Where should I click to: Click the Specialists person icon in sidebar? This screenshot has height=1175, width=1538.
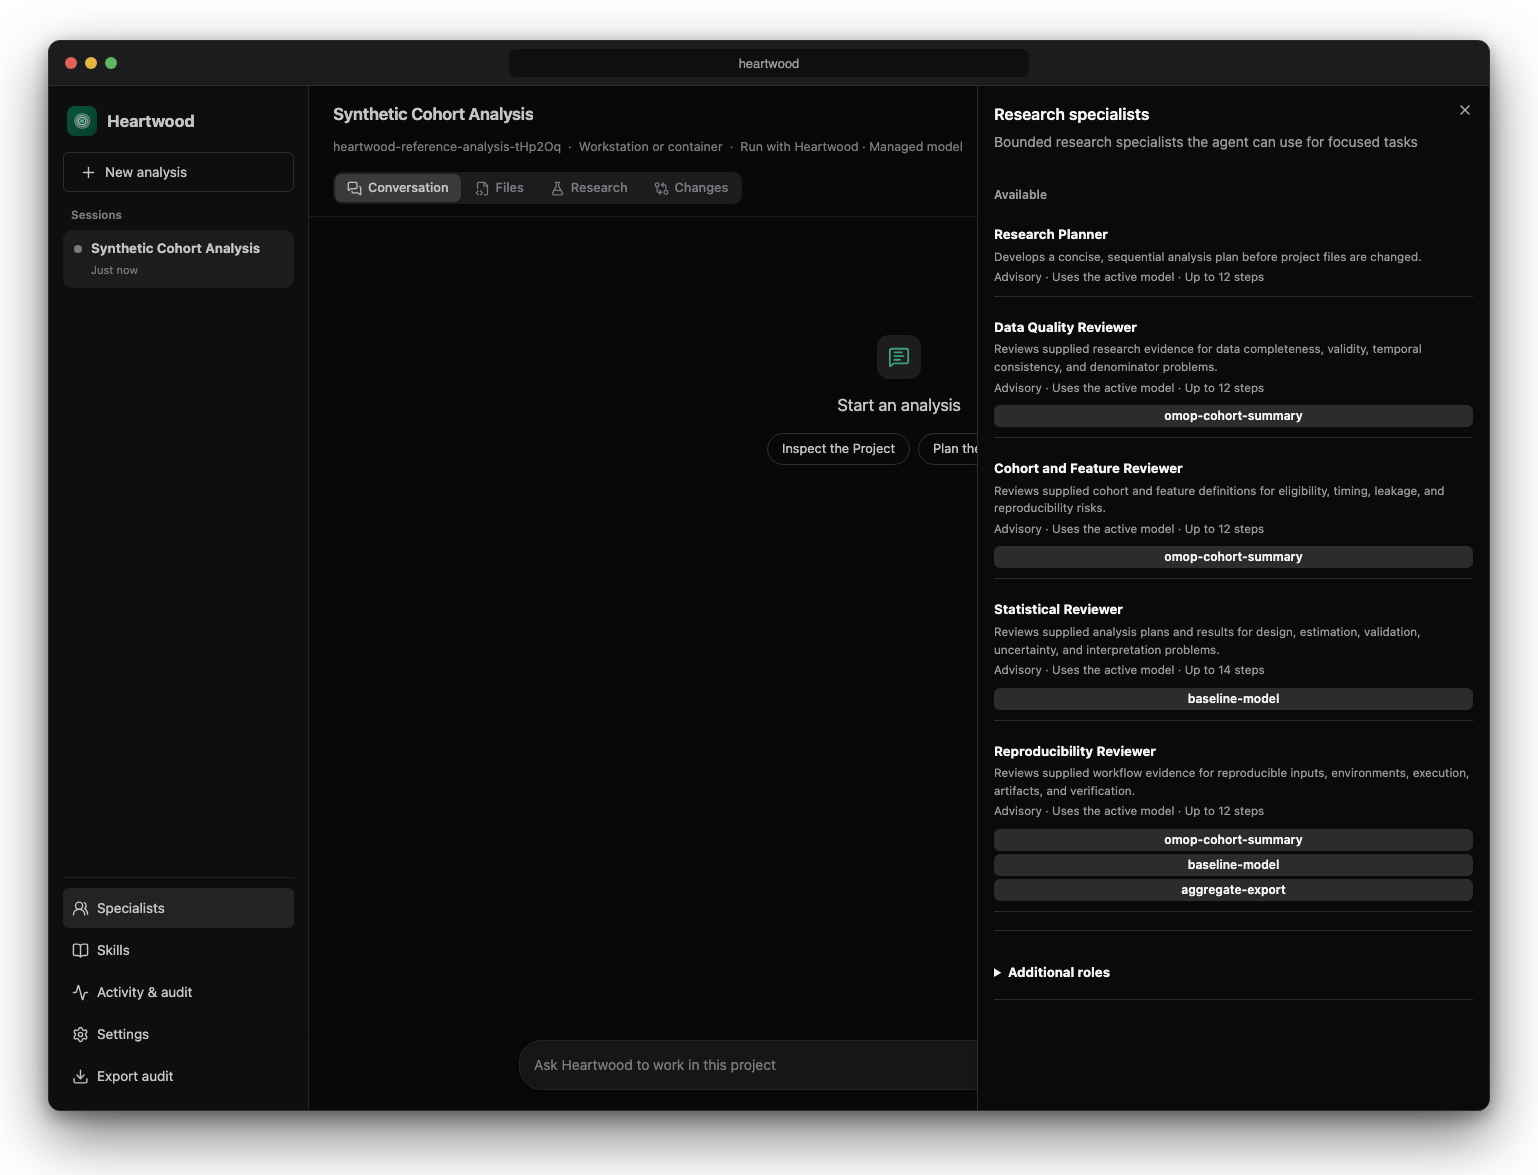(81, 908)
